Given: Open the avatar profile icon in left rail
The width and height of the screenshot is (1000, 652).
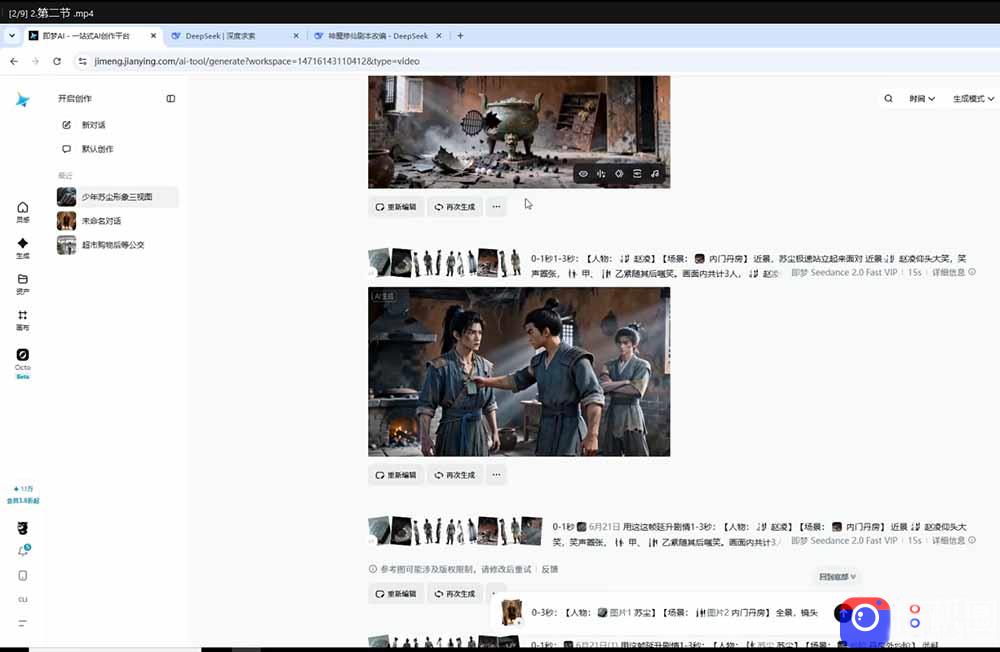Looking at the screenshot, I should click(22, 528).
